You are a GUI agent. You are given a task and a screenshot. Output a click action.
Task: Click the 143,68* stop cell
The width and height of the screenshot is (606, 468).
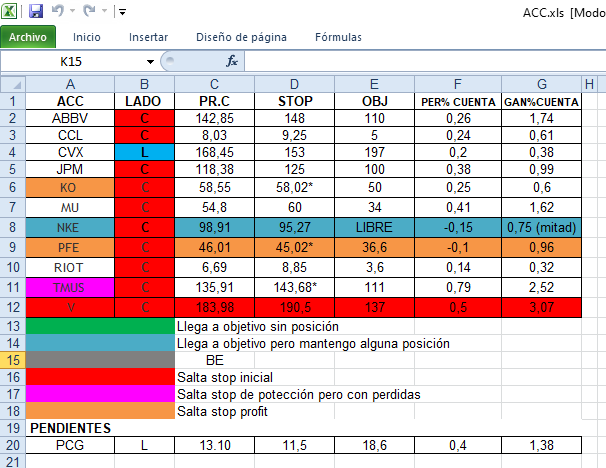pos(294,288)
